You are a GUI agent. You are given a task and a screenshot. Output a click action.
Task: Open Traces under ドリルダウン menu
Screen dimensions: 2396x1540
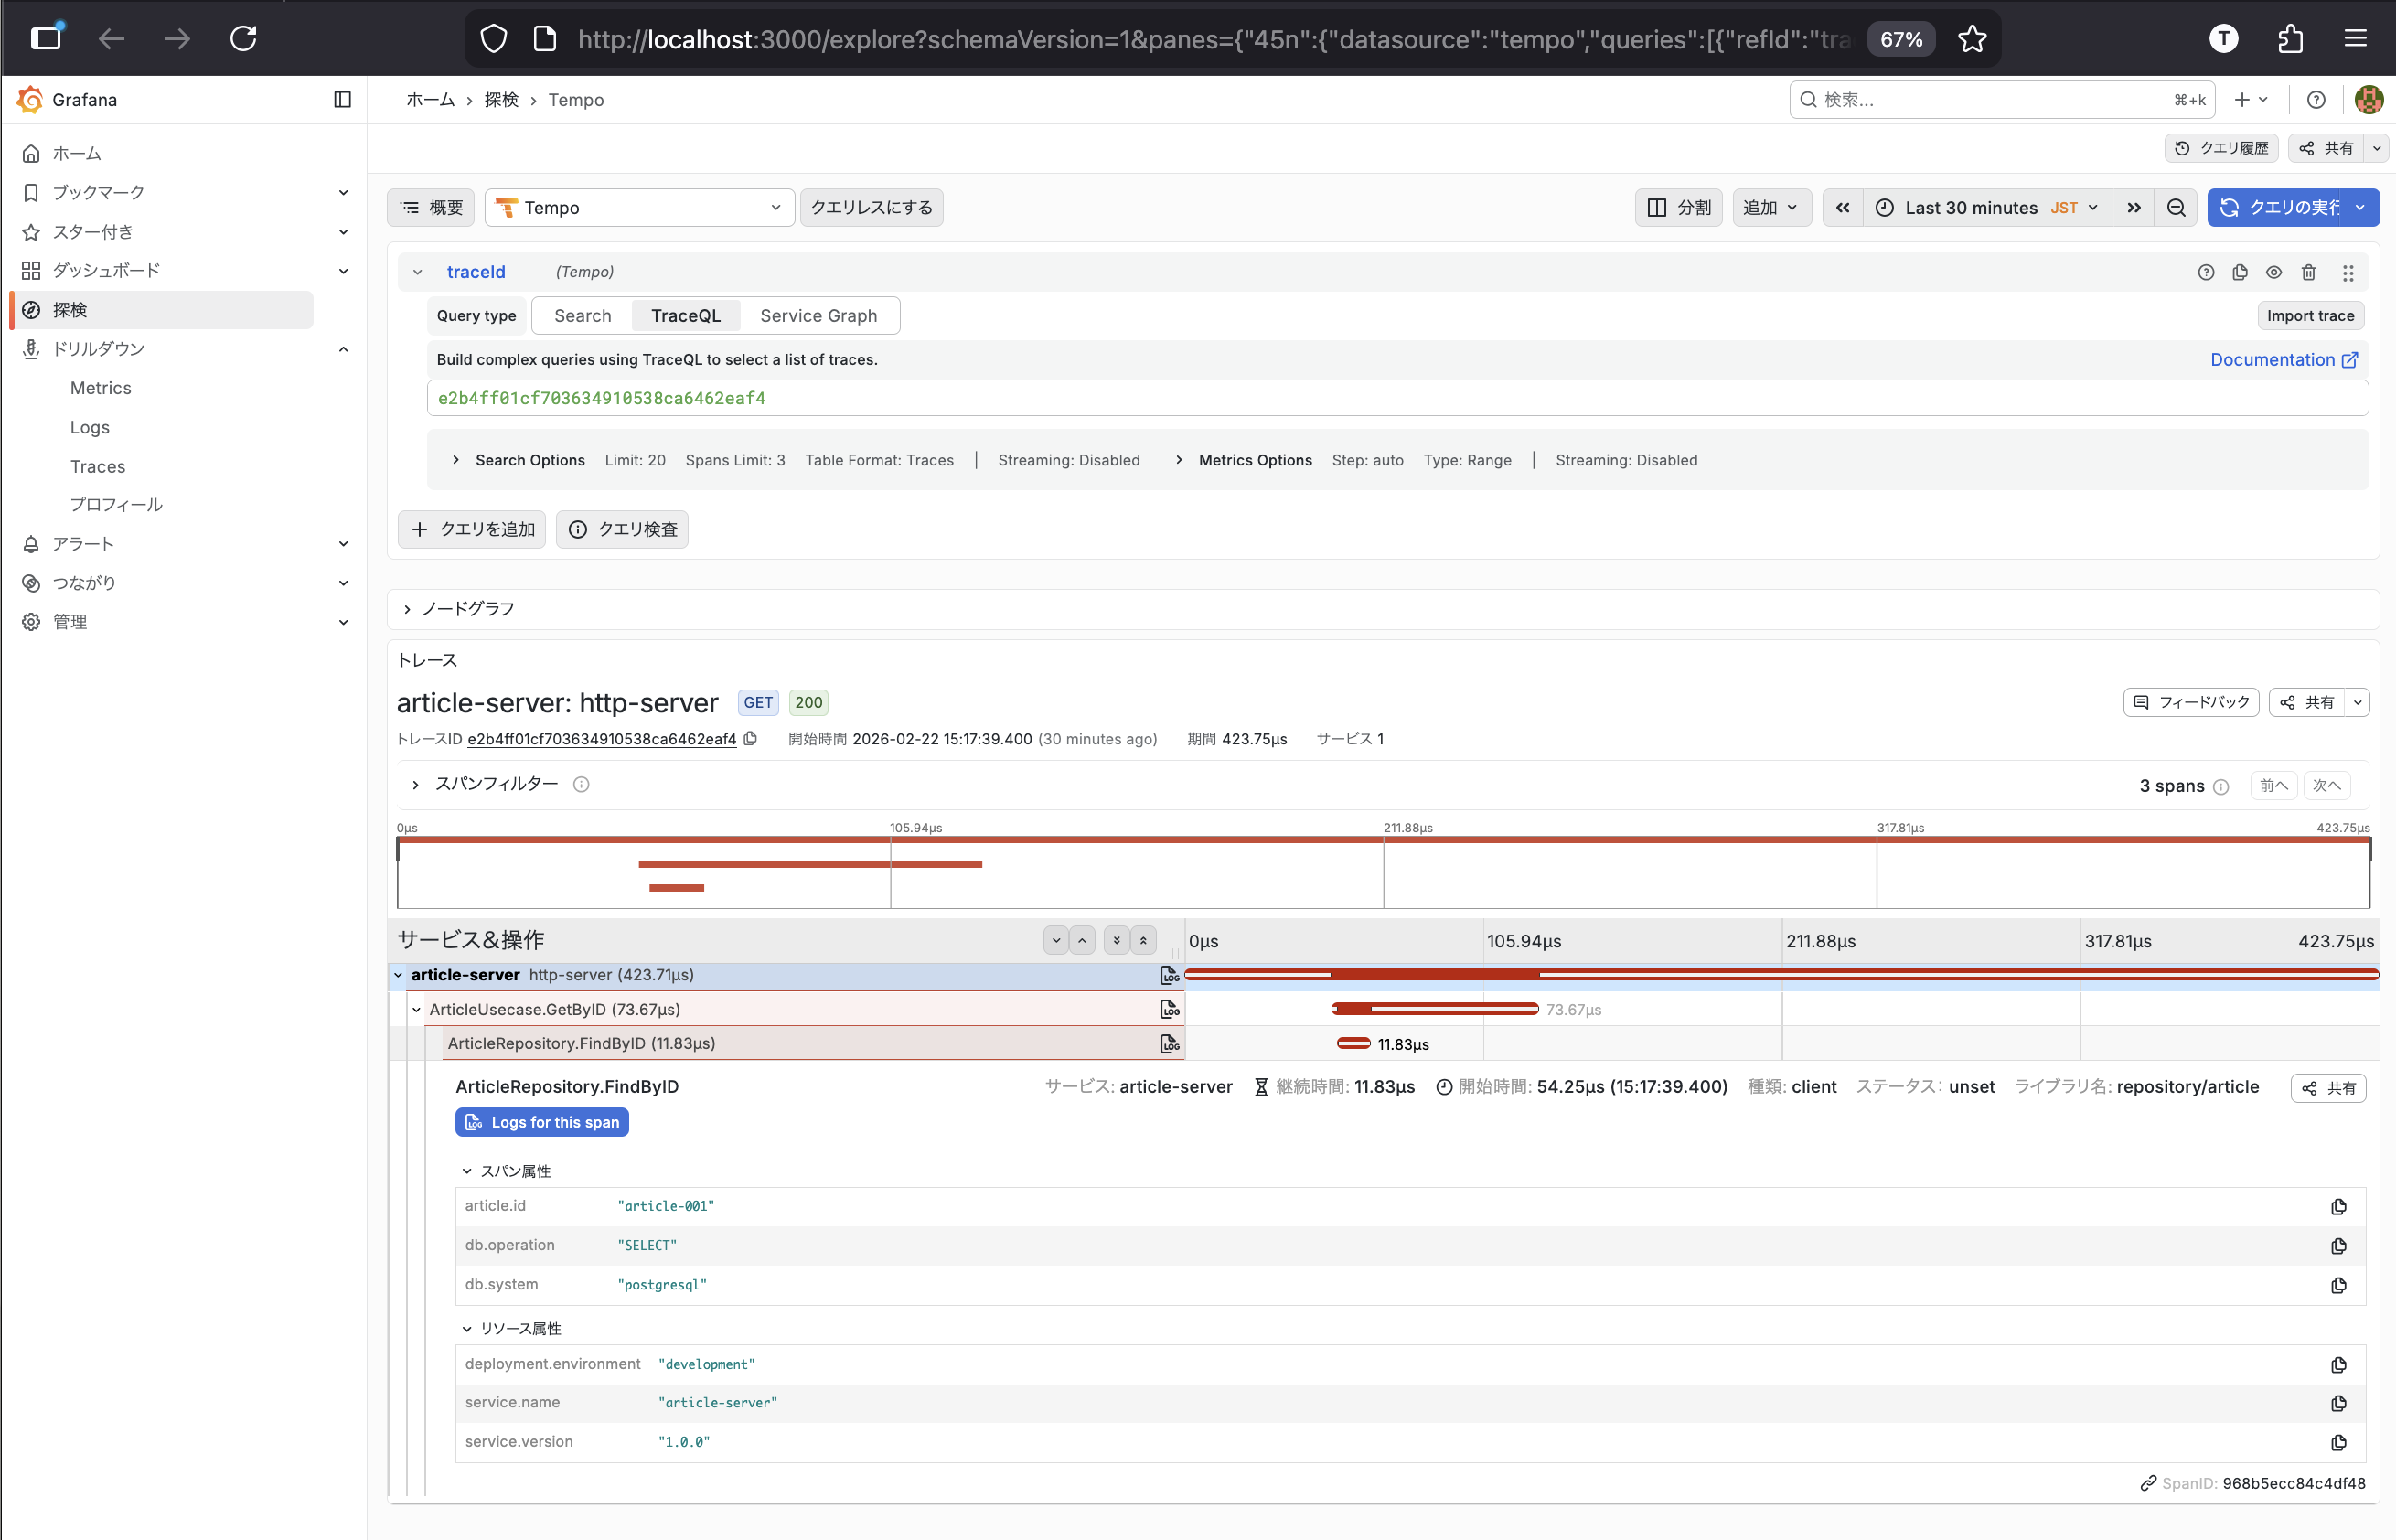[97, 466]
